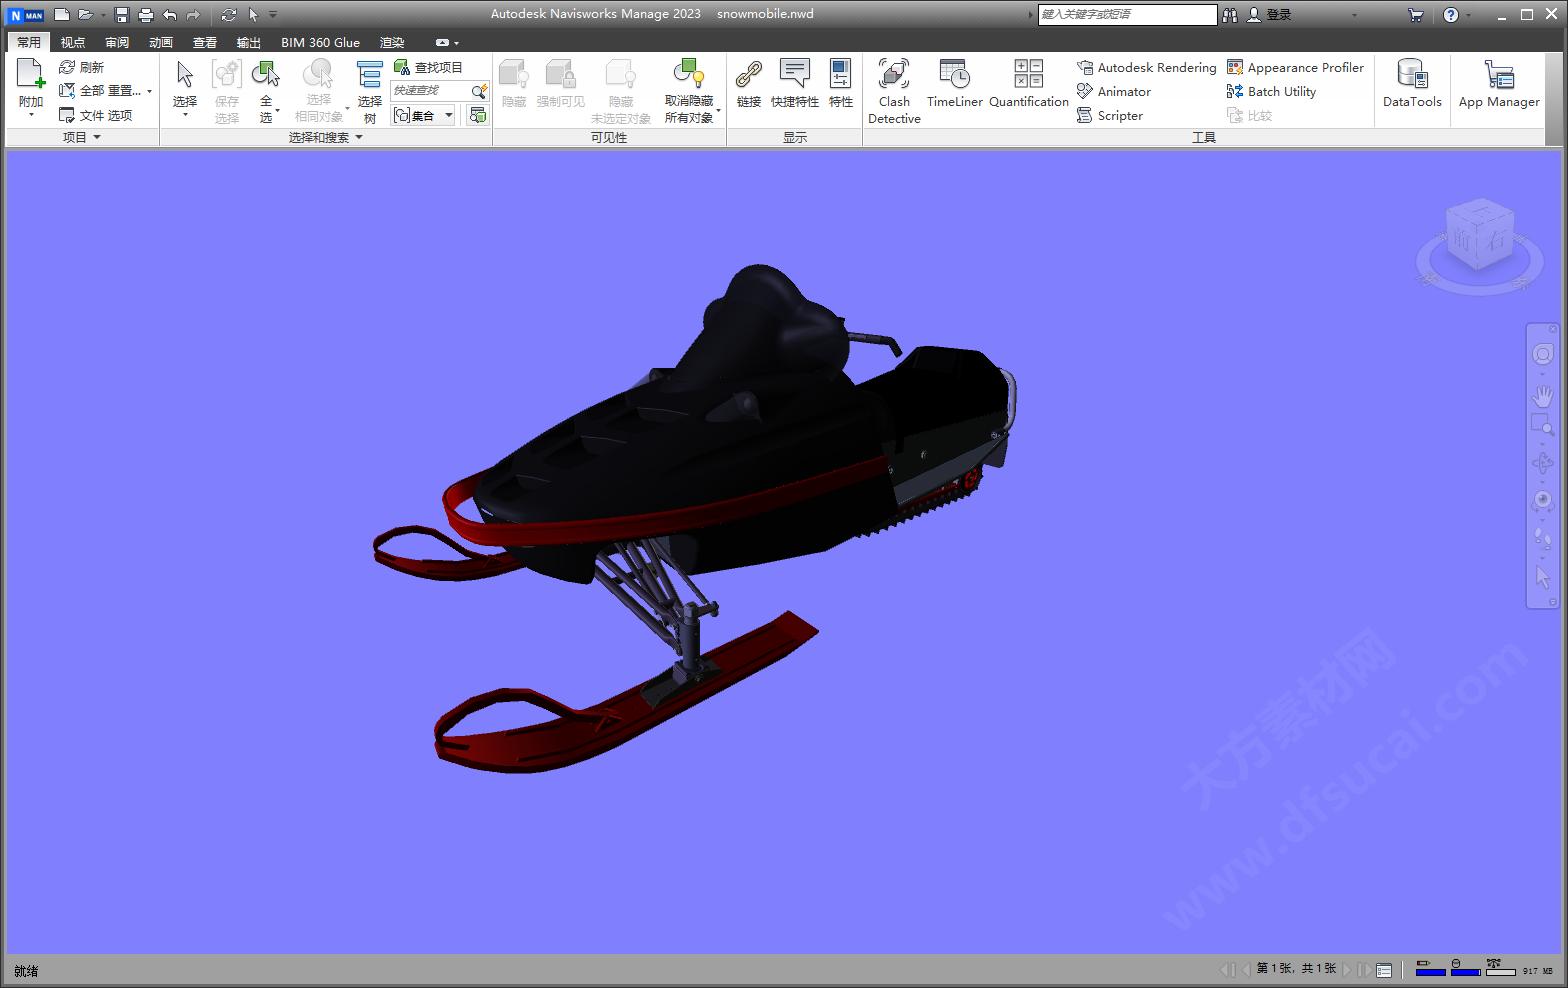This screenshot has height=988, width=1568.
Task: Click the Walk footsteps tool in navigation bar
Action: 1543,539
